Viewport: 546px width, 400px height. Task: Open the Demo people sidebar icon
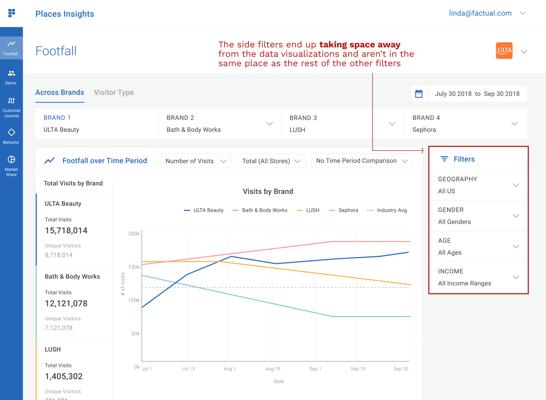pos(11,77)
